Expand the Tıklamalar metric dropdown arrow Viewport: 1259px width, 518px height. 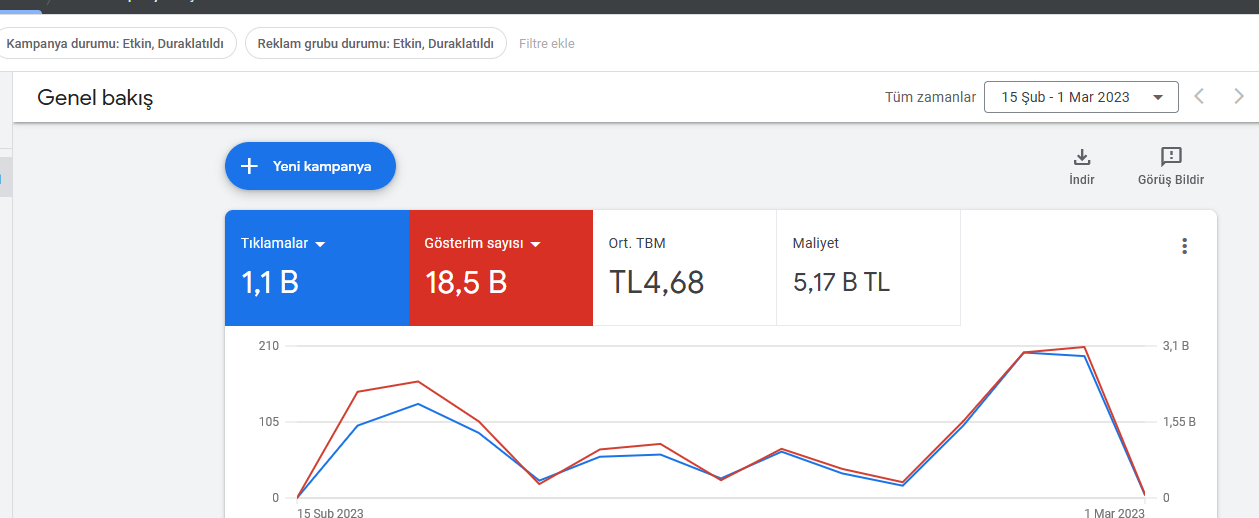[320, 244]
